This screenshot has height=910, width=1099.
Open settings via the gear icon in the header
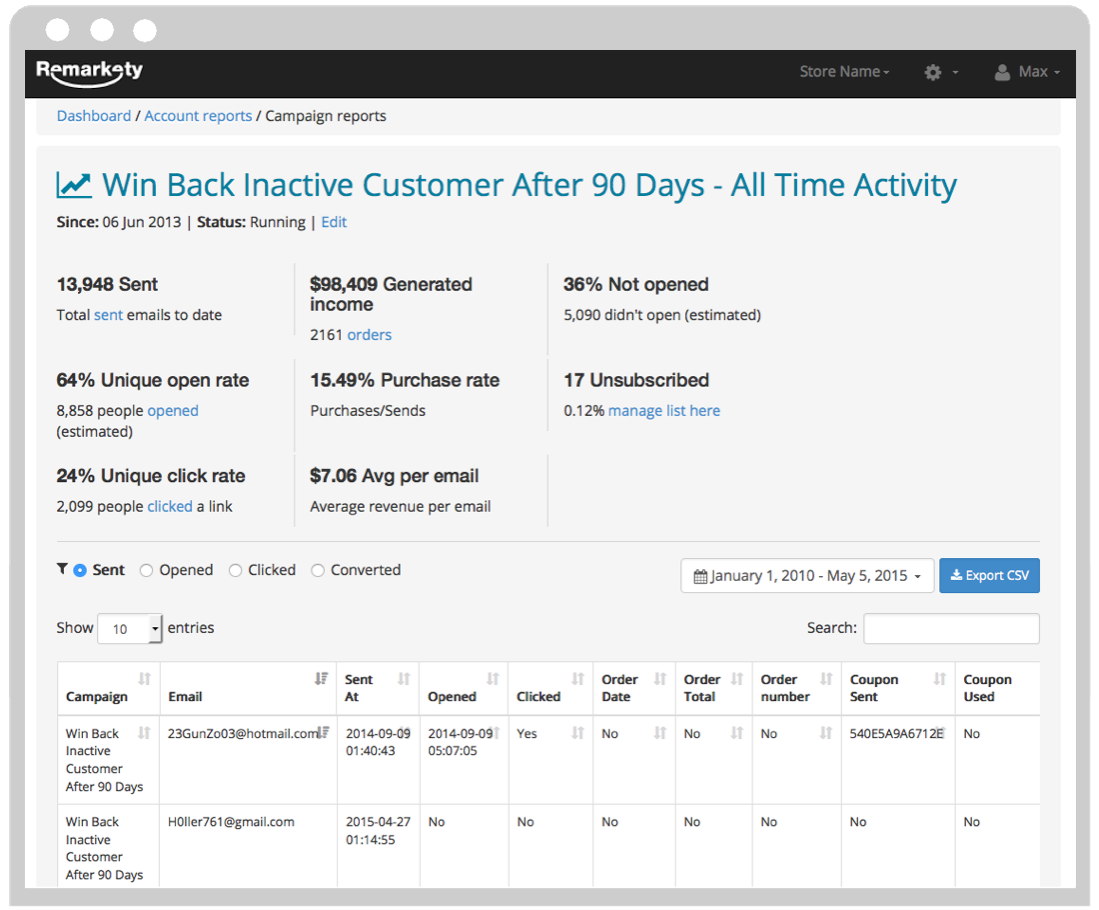click(x=932, y=72)
